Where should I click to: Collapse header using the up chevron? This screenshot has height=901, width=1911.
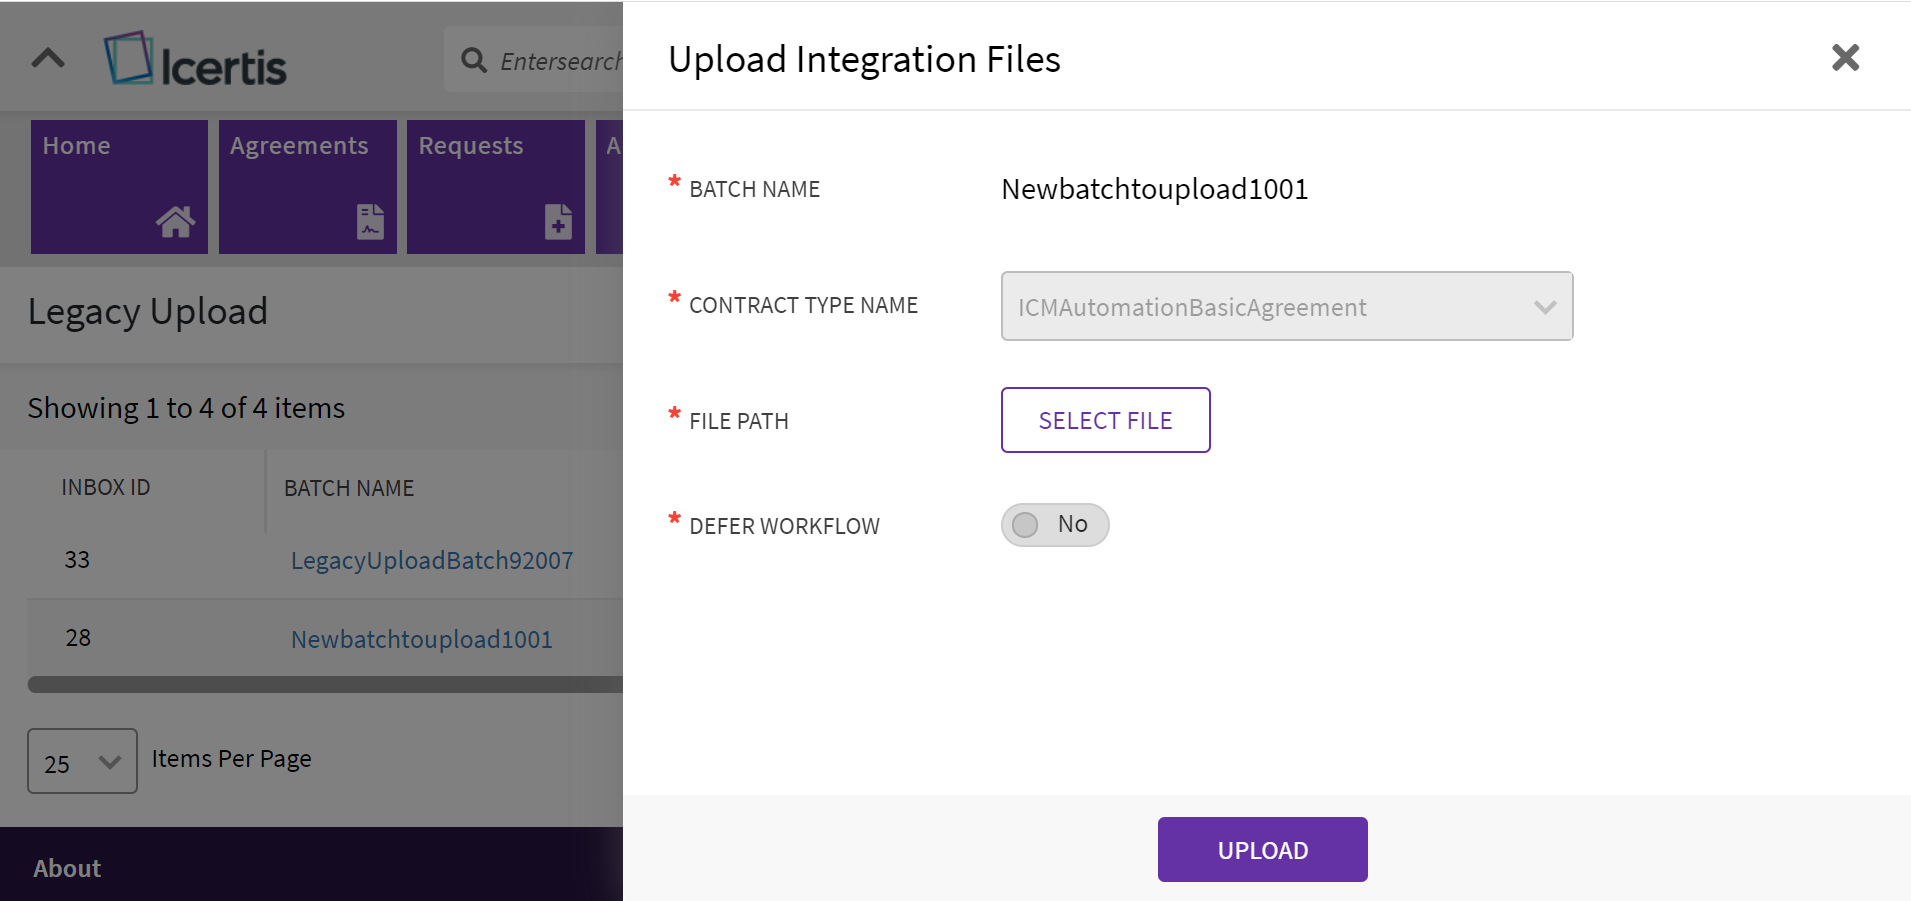[x=48, y=58]
